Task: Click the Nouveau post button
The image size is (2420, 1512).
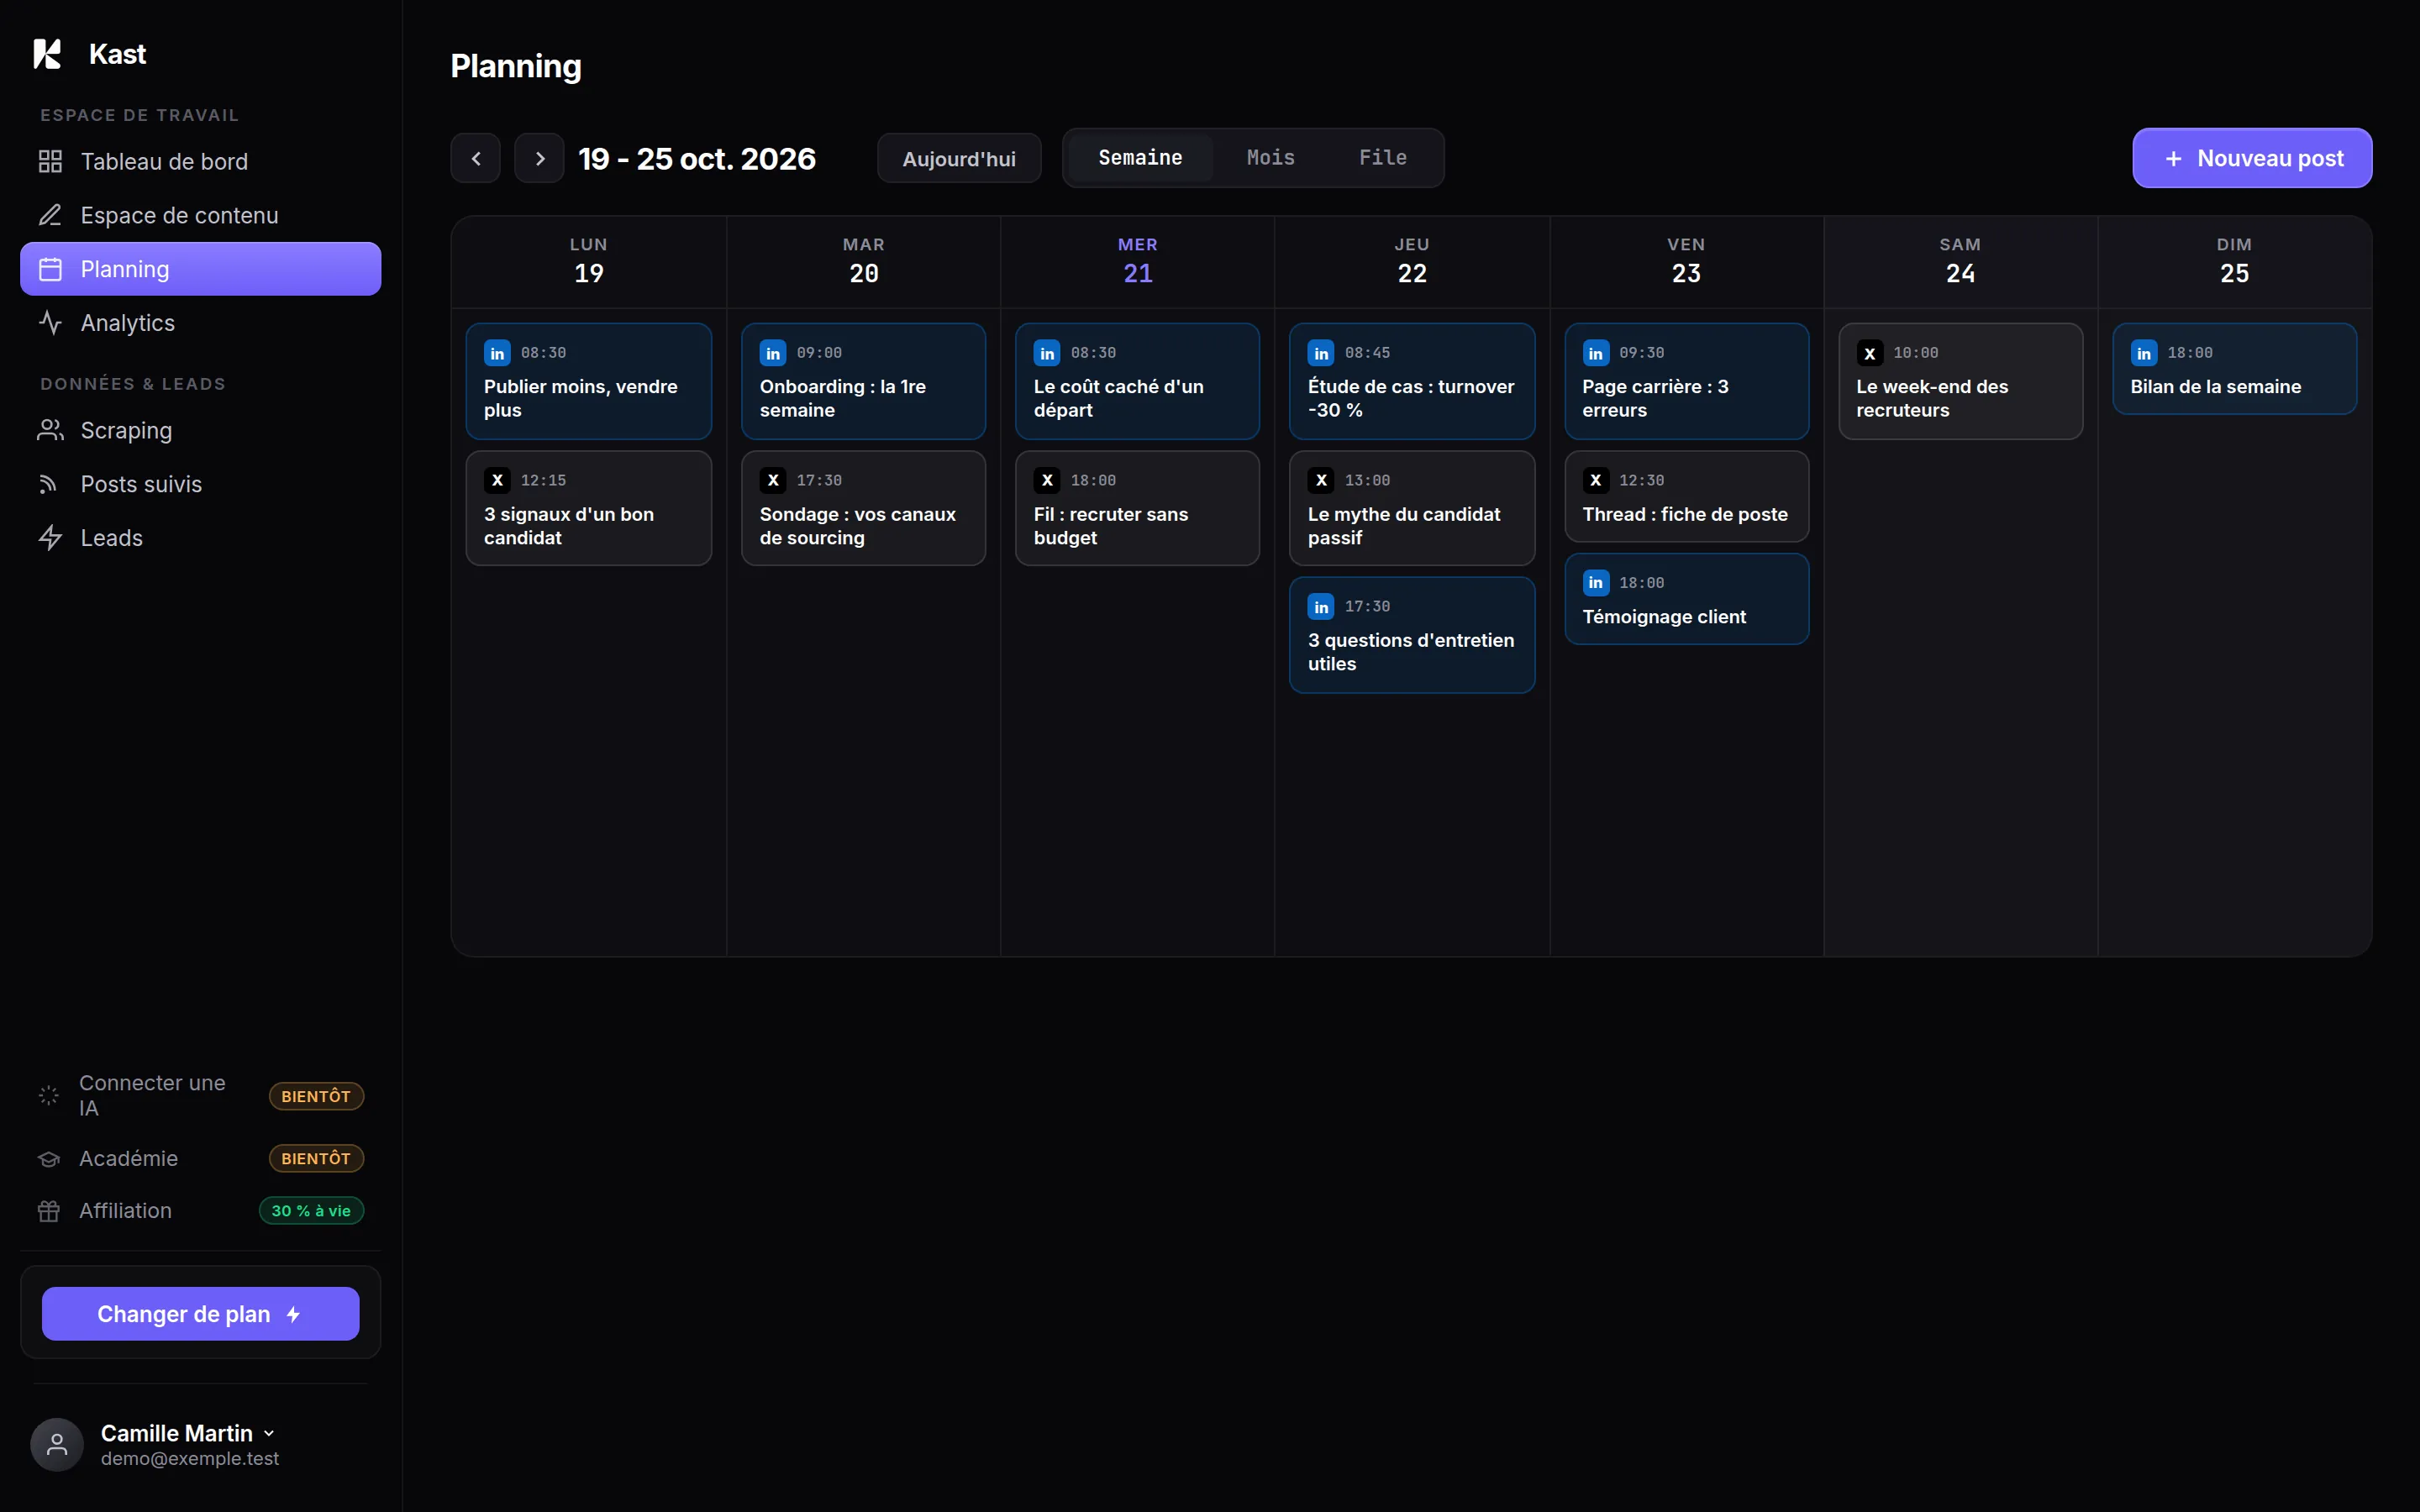Action: [2252, 158]
